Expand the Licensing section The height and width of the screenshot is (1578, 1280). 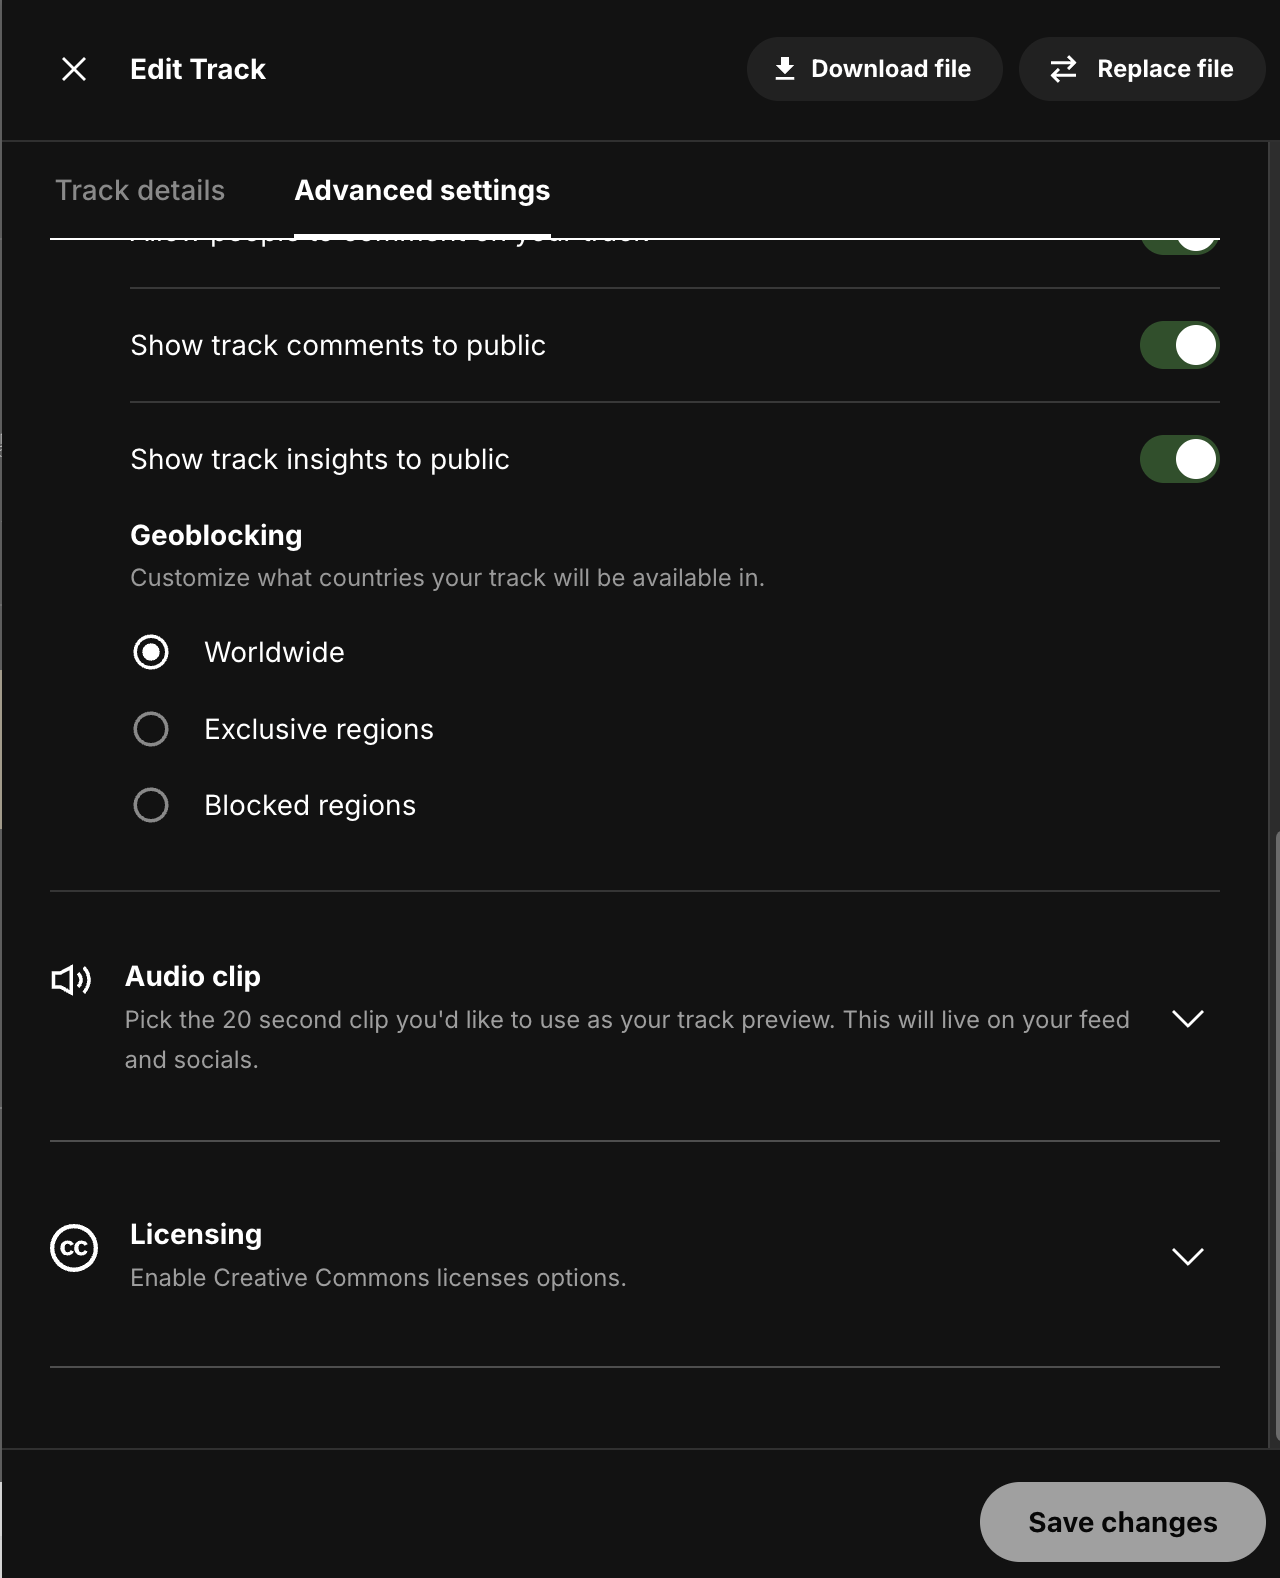click(1188, 1257)
